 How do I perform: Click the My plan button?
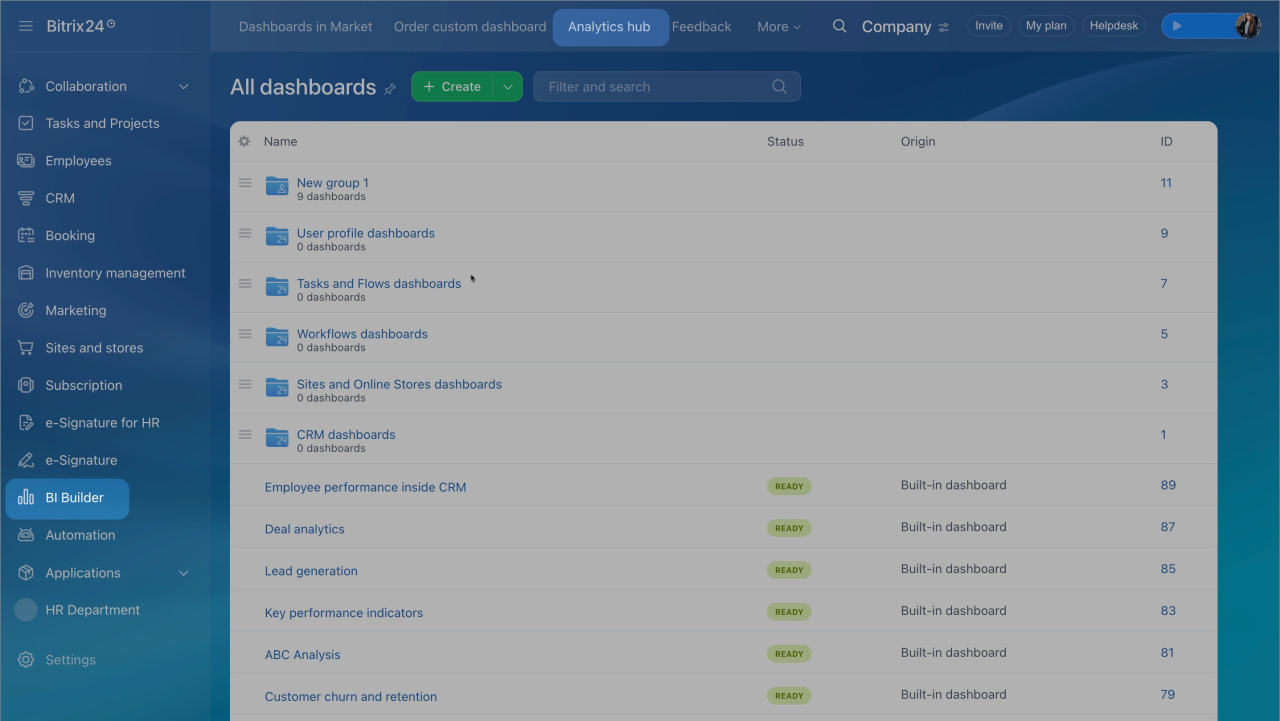(x=1047, y=26)
